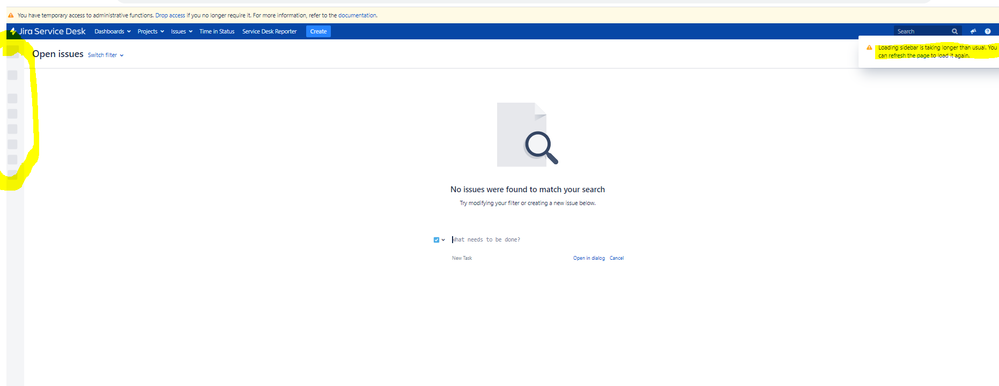This screenshot has width=999, height=386.
Task: Open Time in Status menu item
Action: [217, 31]
